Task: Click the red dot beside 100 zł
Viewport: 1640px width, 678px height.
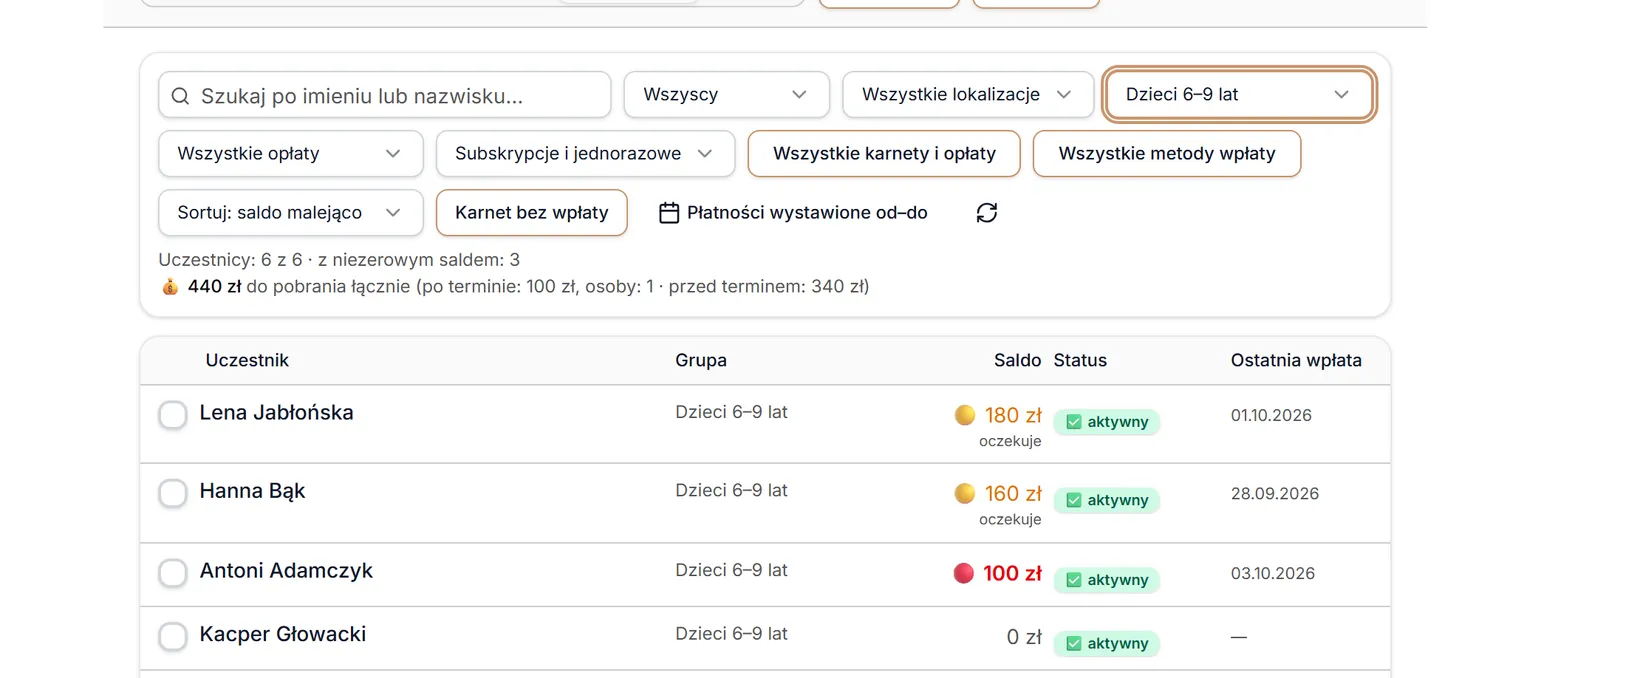Action: [964, 573]
